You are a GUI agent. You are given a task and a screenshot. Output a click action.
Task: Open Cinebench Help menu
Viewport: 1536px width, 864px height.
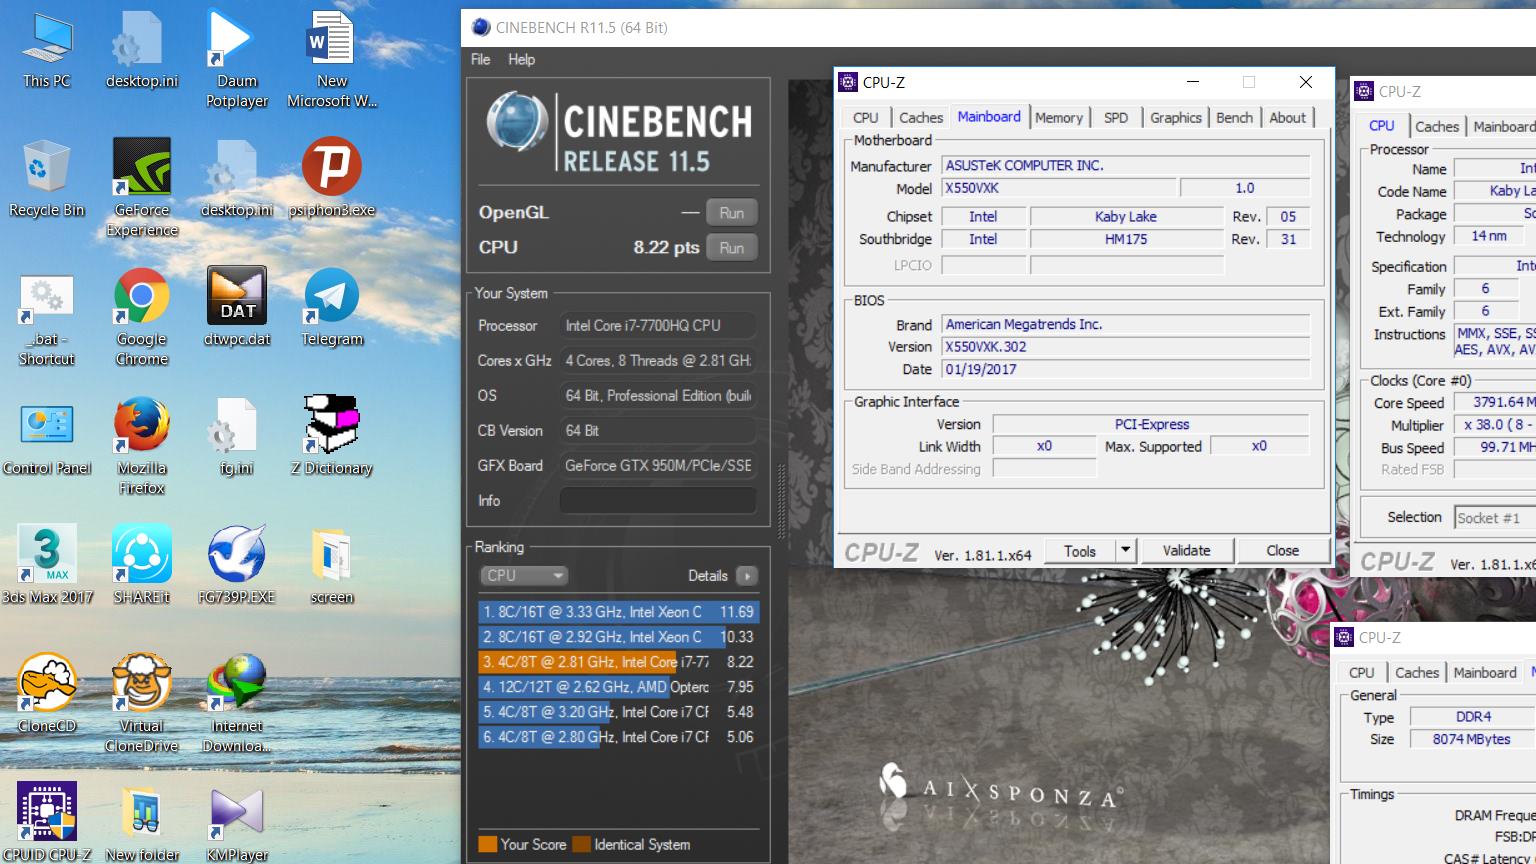click(x=521, y=59)
